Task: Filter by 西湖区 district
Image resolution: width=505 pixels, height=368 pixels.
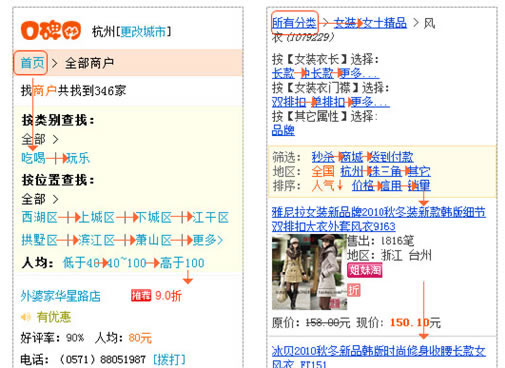Action: point(40,217)
